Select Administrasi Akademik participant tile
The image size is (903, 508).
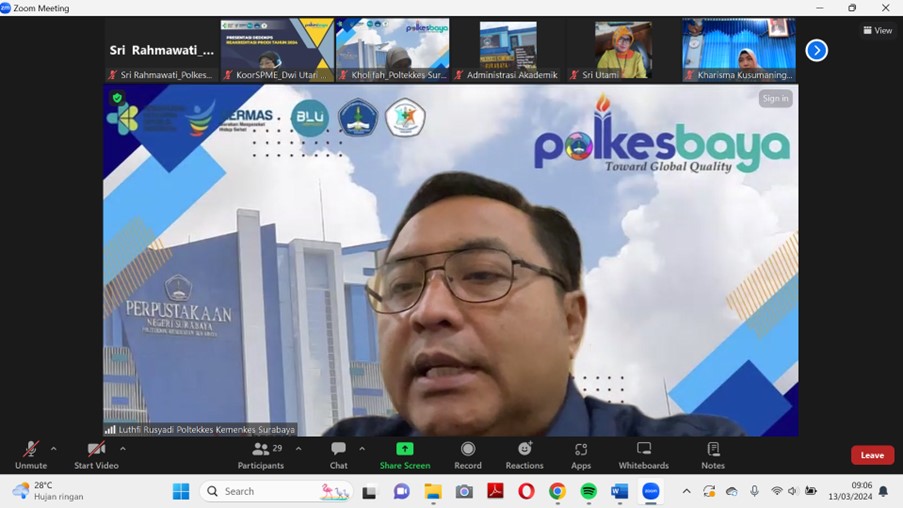pos(508,50)
